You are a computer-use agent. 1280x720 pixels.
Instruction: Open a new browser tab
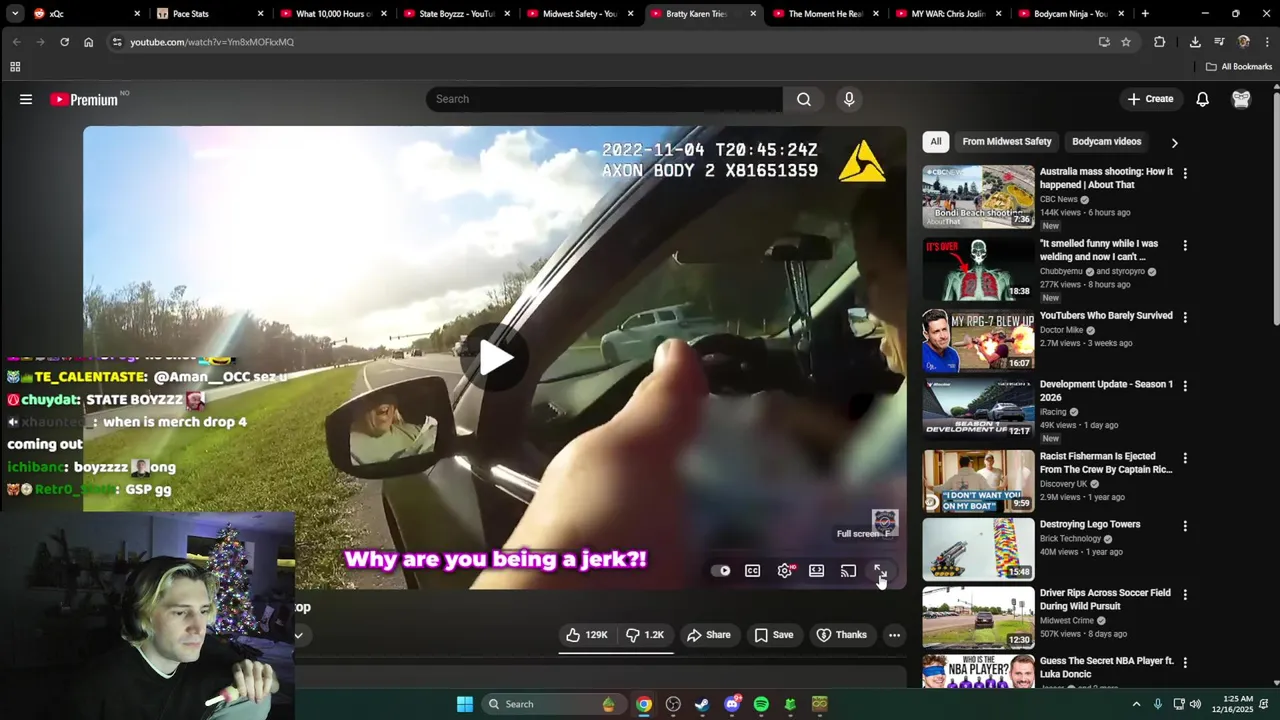pos(1145,14)
